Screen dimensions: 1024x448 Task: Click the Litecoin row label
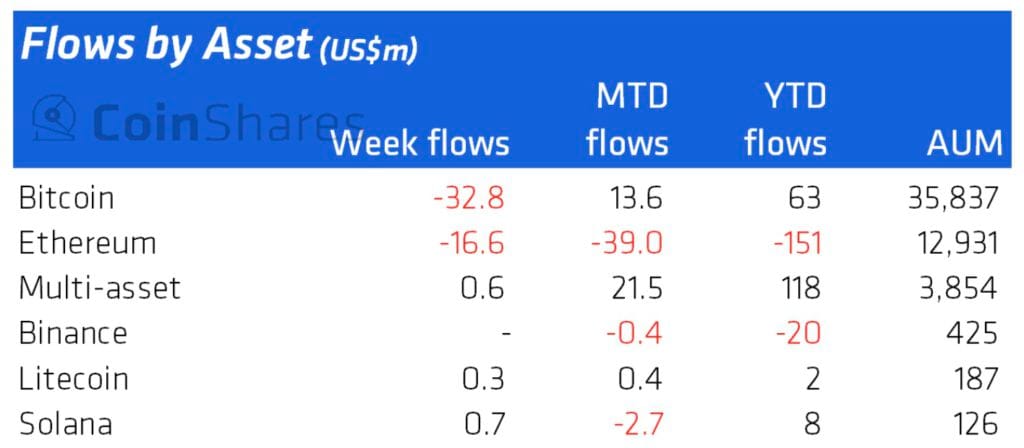tap(74, 379)
